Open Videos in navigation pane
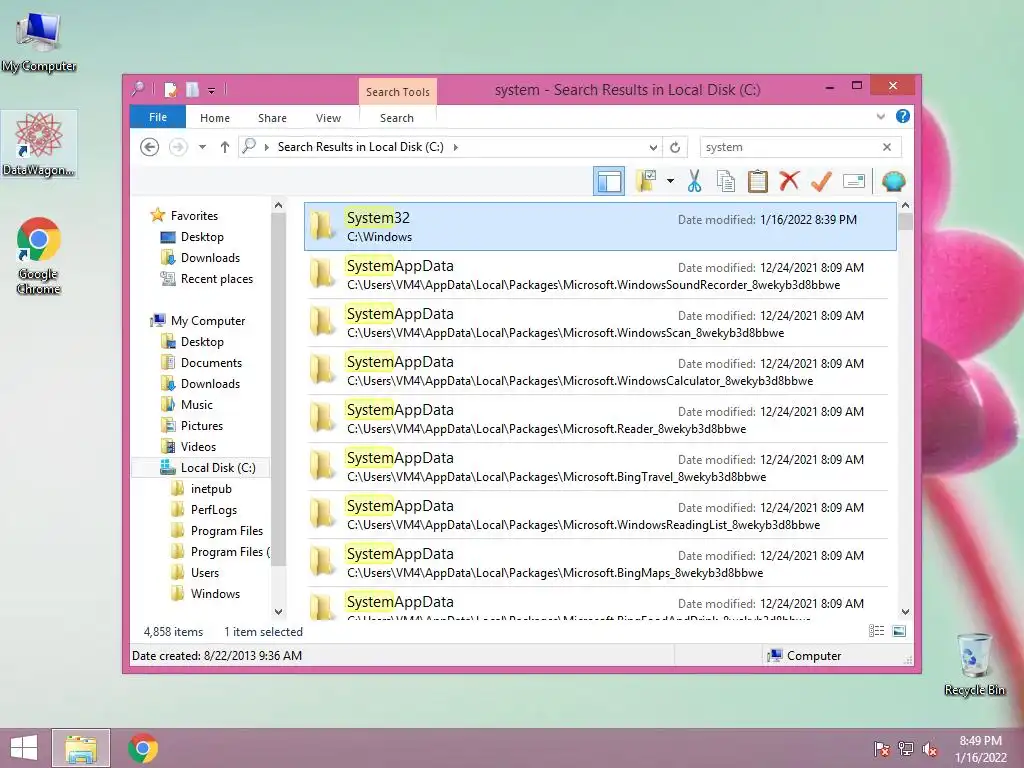 [x=198, y=447]
